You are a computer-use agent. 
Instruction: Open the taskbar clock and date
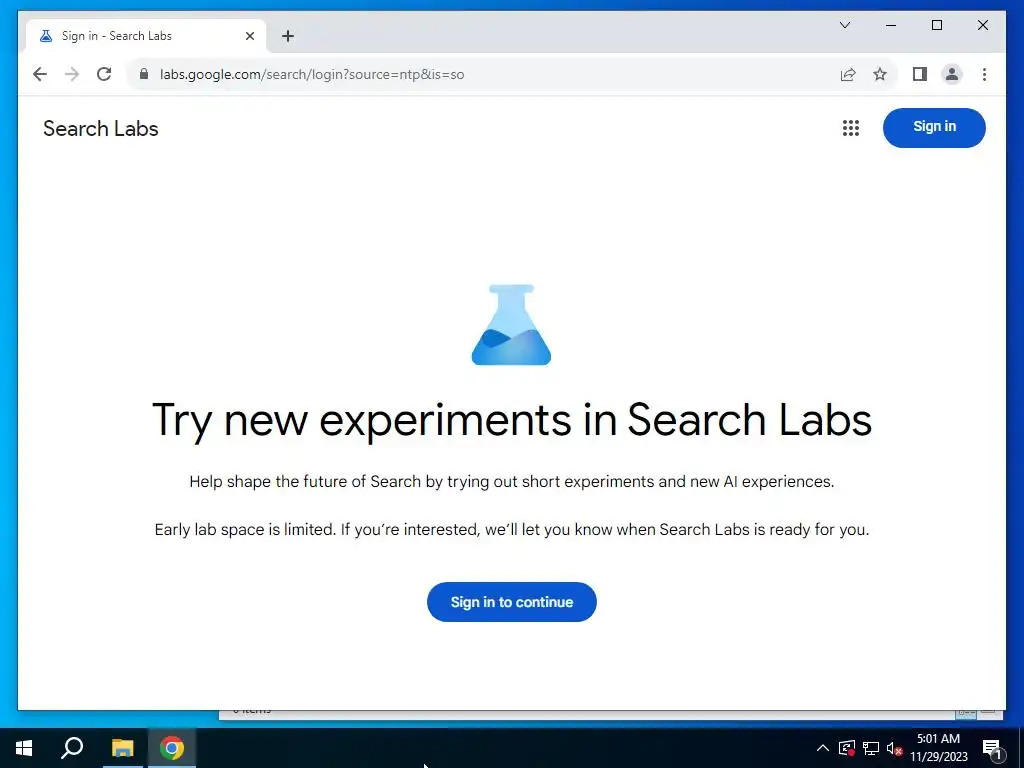tap(938, 748)
